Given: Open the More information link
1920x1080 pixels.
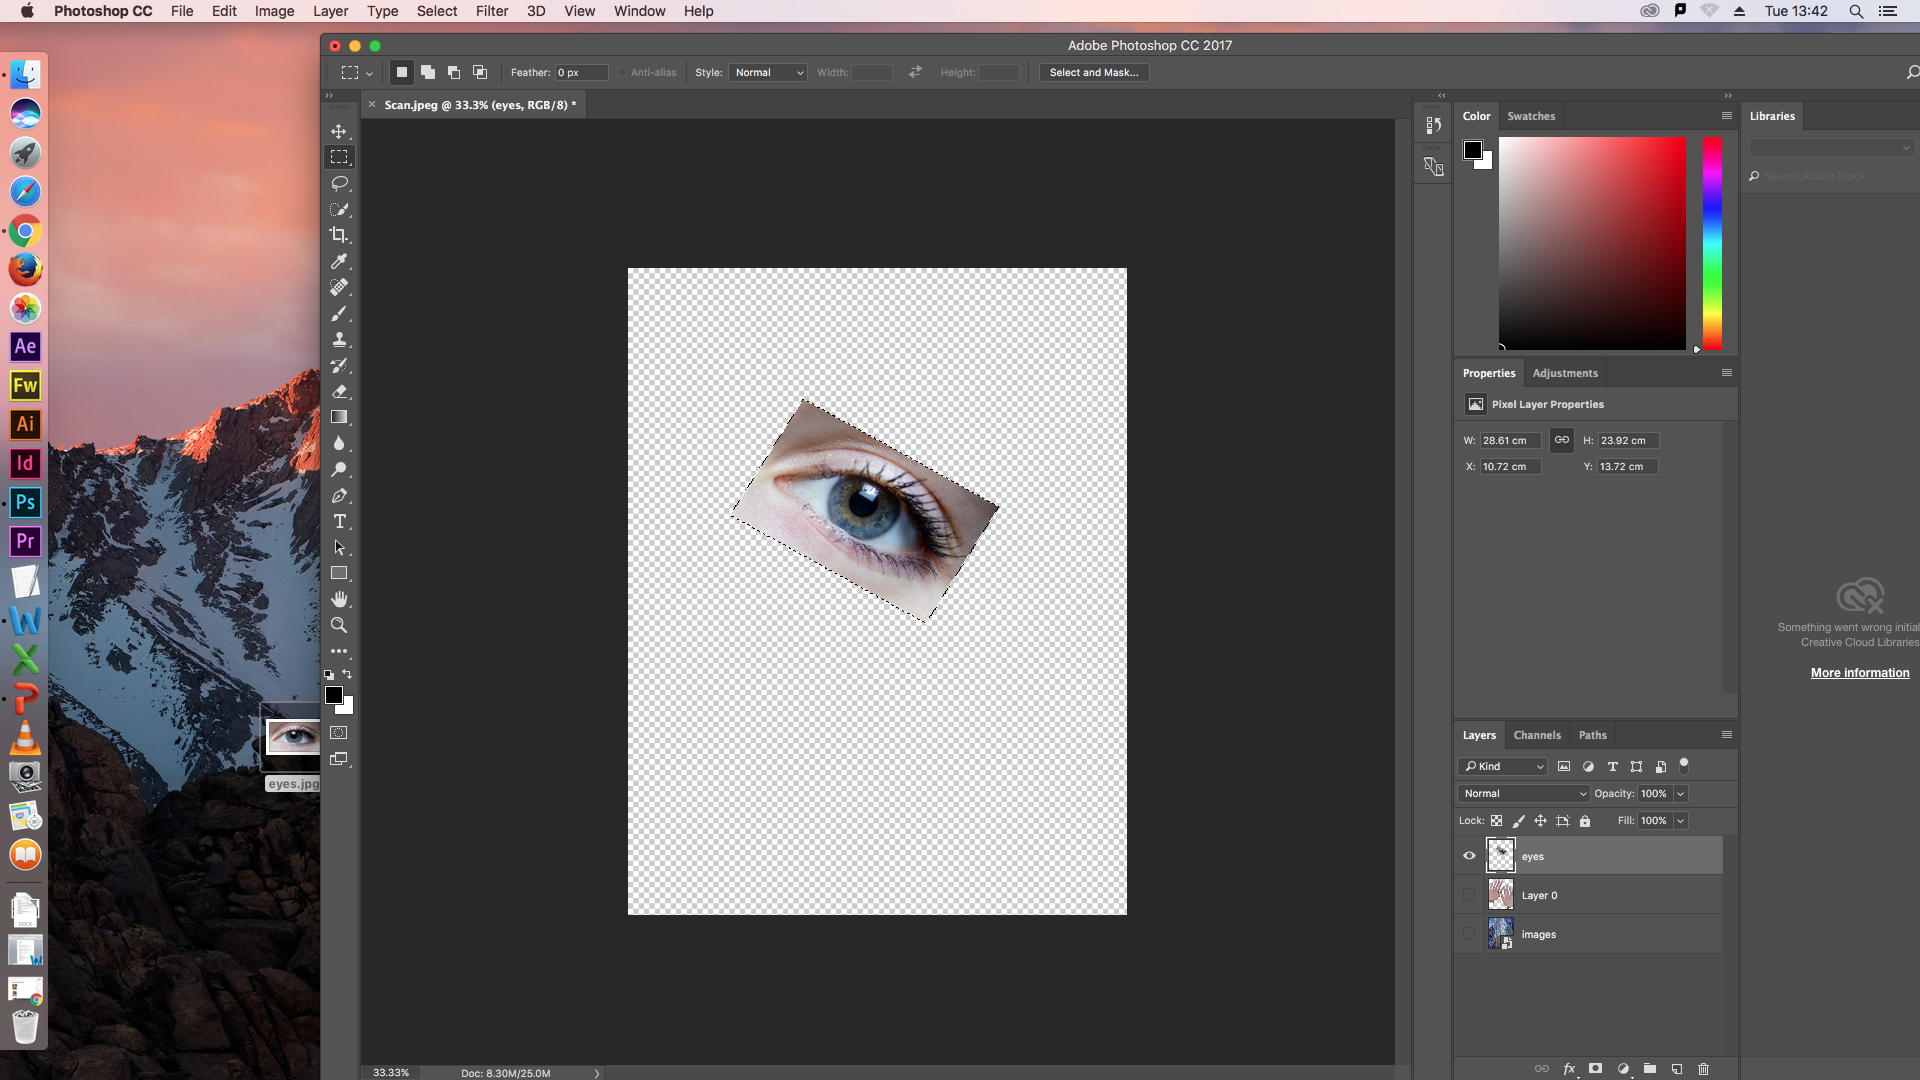Looking at the screenshot, I should pyautogui.click(x=1859, y=673).
